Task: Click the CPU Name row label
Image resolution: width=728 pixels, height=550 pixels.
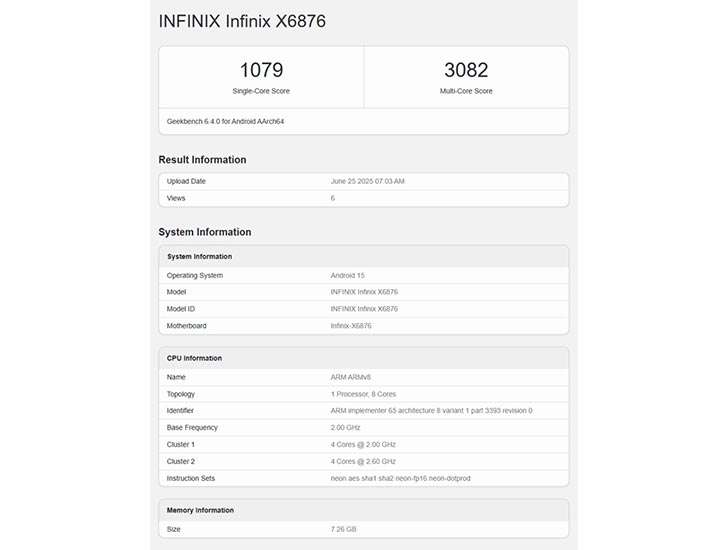Action: [176, 377]
